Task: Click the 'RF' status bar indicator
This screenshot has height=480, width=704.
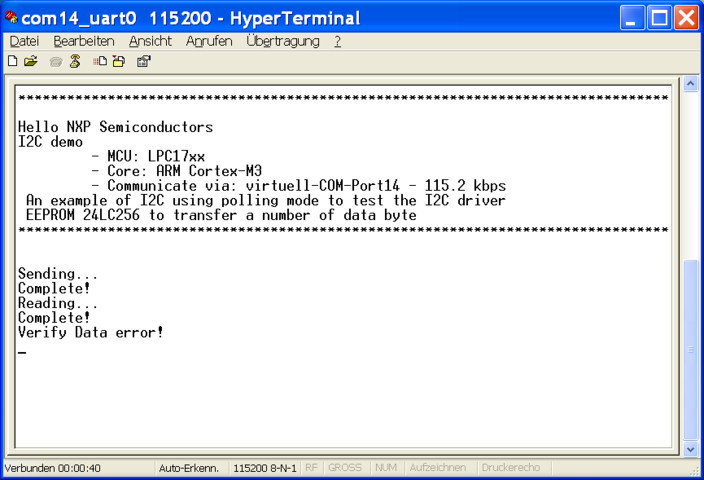Action: [x=311, y=467]
